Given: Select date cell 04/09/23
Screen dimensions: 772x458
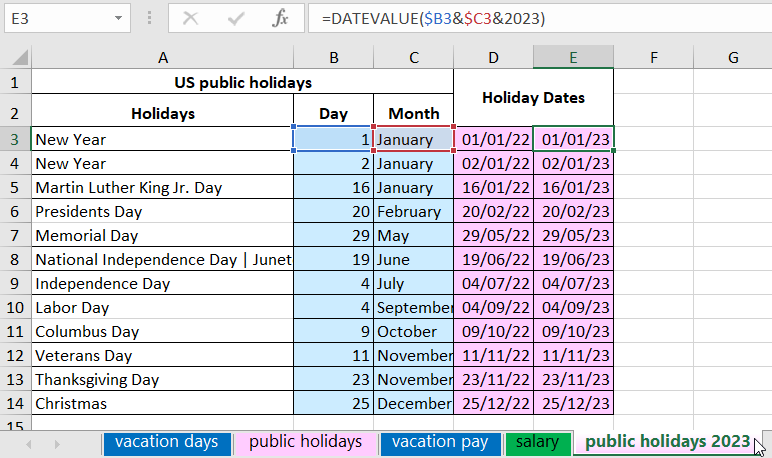Looking at the screenshot, I should click(574, 308).
